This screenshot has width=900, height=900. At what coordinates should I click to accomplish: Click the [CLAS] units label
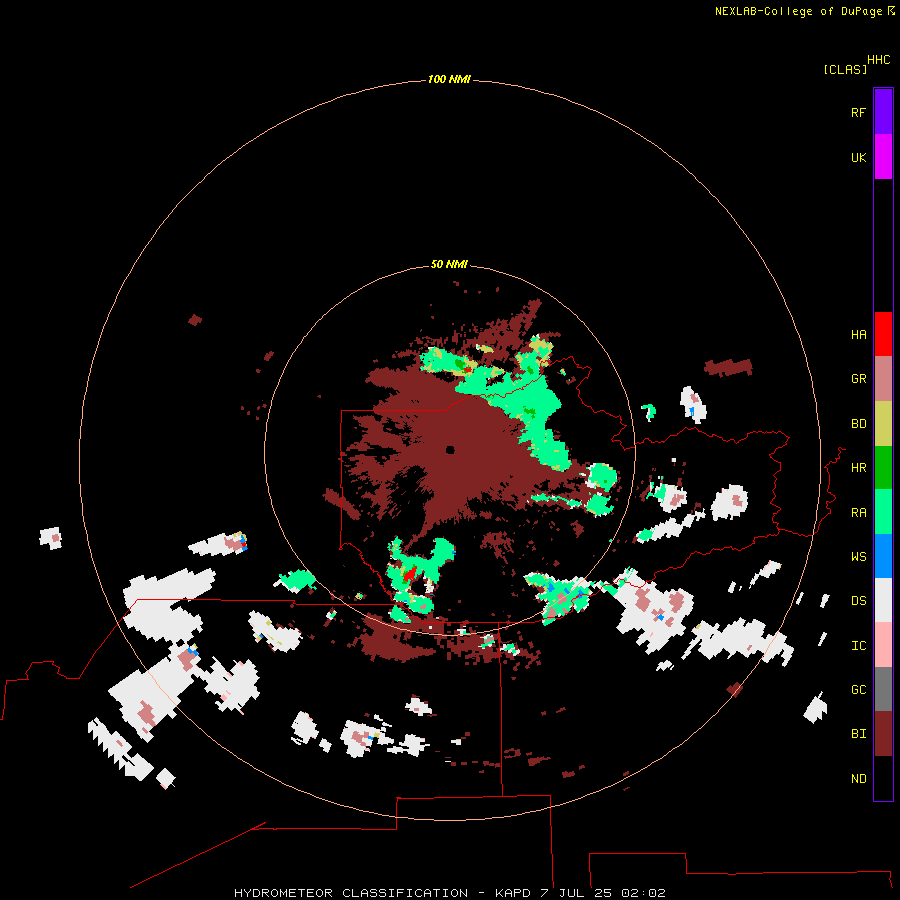click(x=845, y=70)
